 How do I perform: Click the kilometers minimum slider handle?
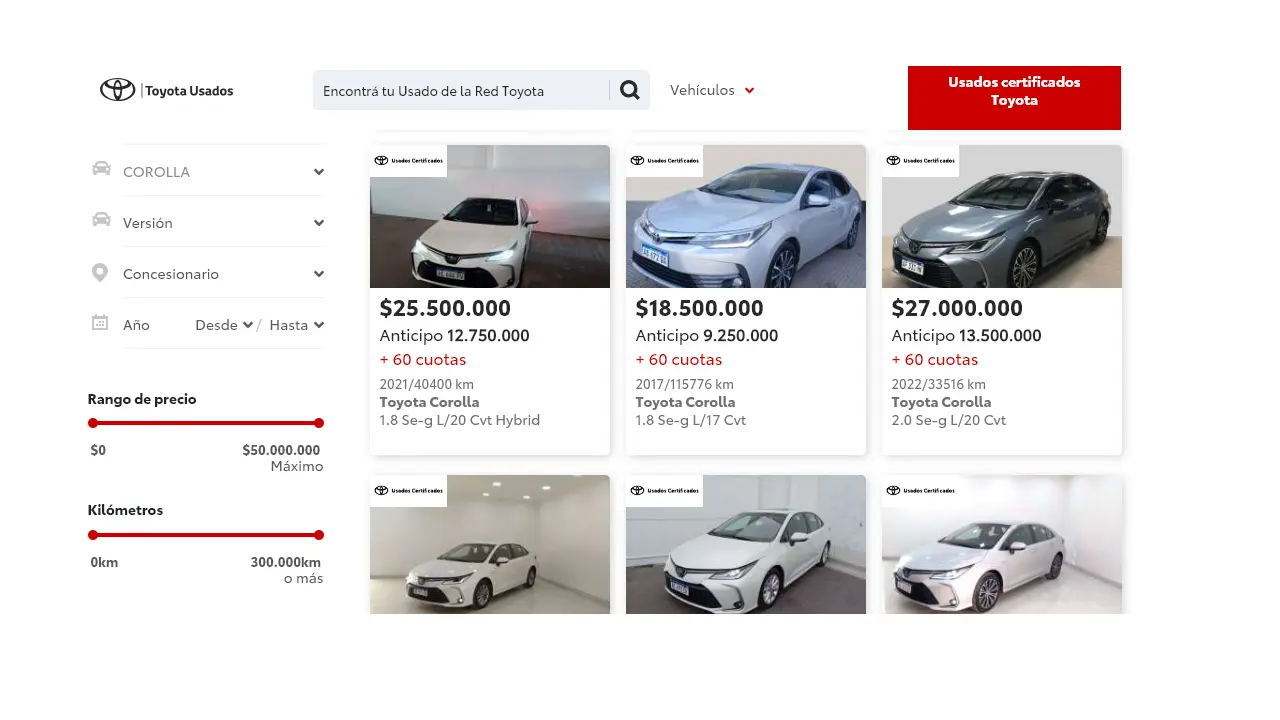coord(93,535)
